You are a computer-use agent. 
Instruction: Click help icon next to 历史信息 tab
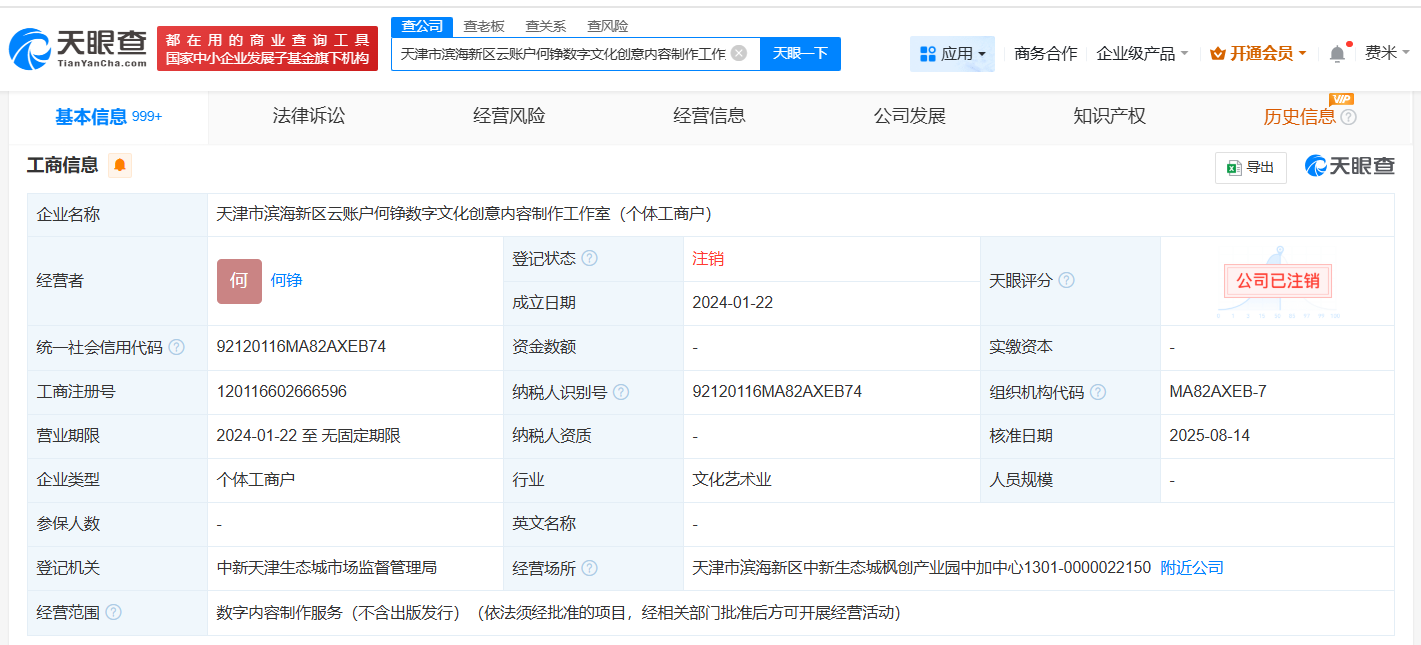[x=1348, y=117]
